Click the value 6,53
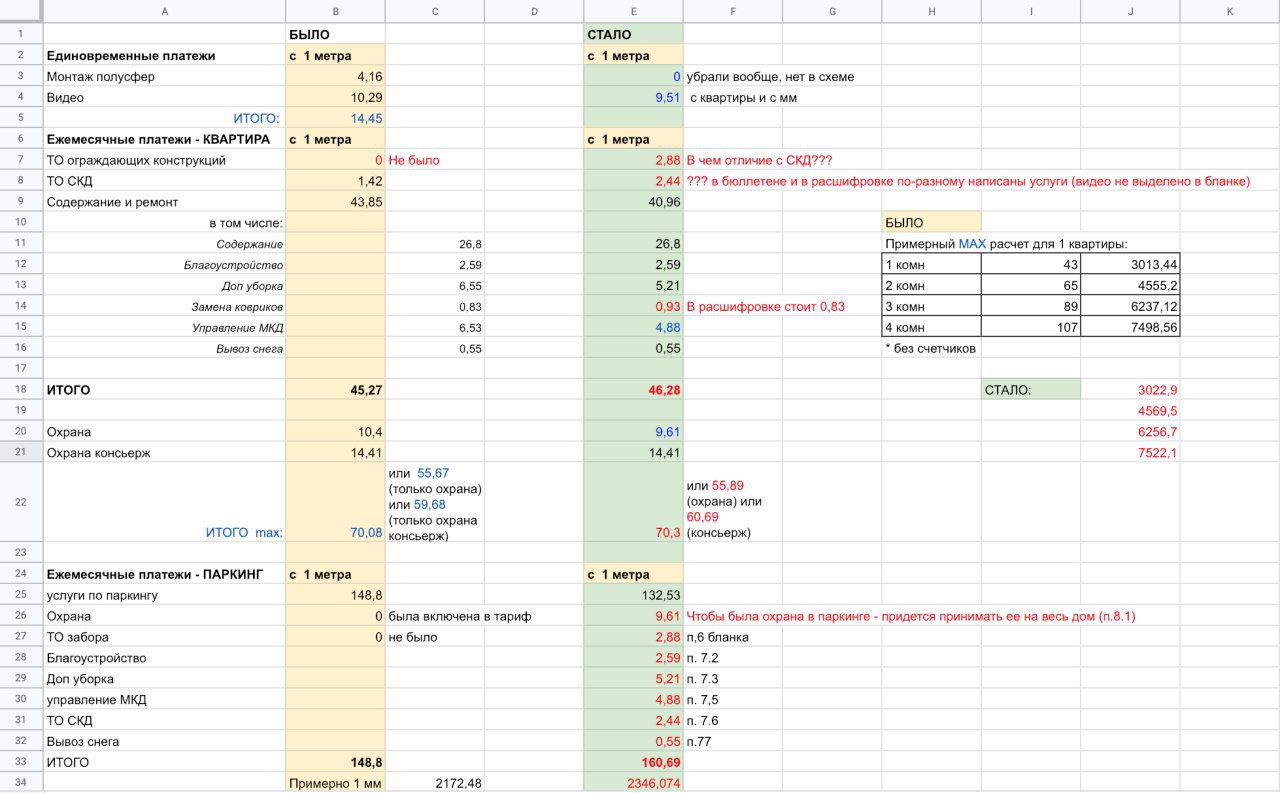Screen dimensions: 1280x793 435,327
